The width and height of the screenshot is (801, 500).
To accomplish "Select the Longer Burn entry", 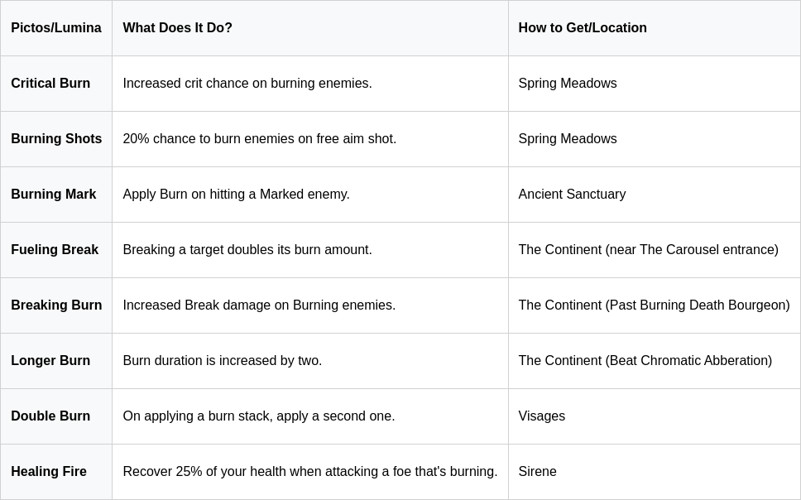I will 51,361.
